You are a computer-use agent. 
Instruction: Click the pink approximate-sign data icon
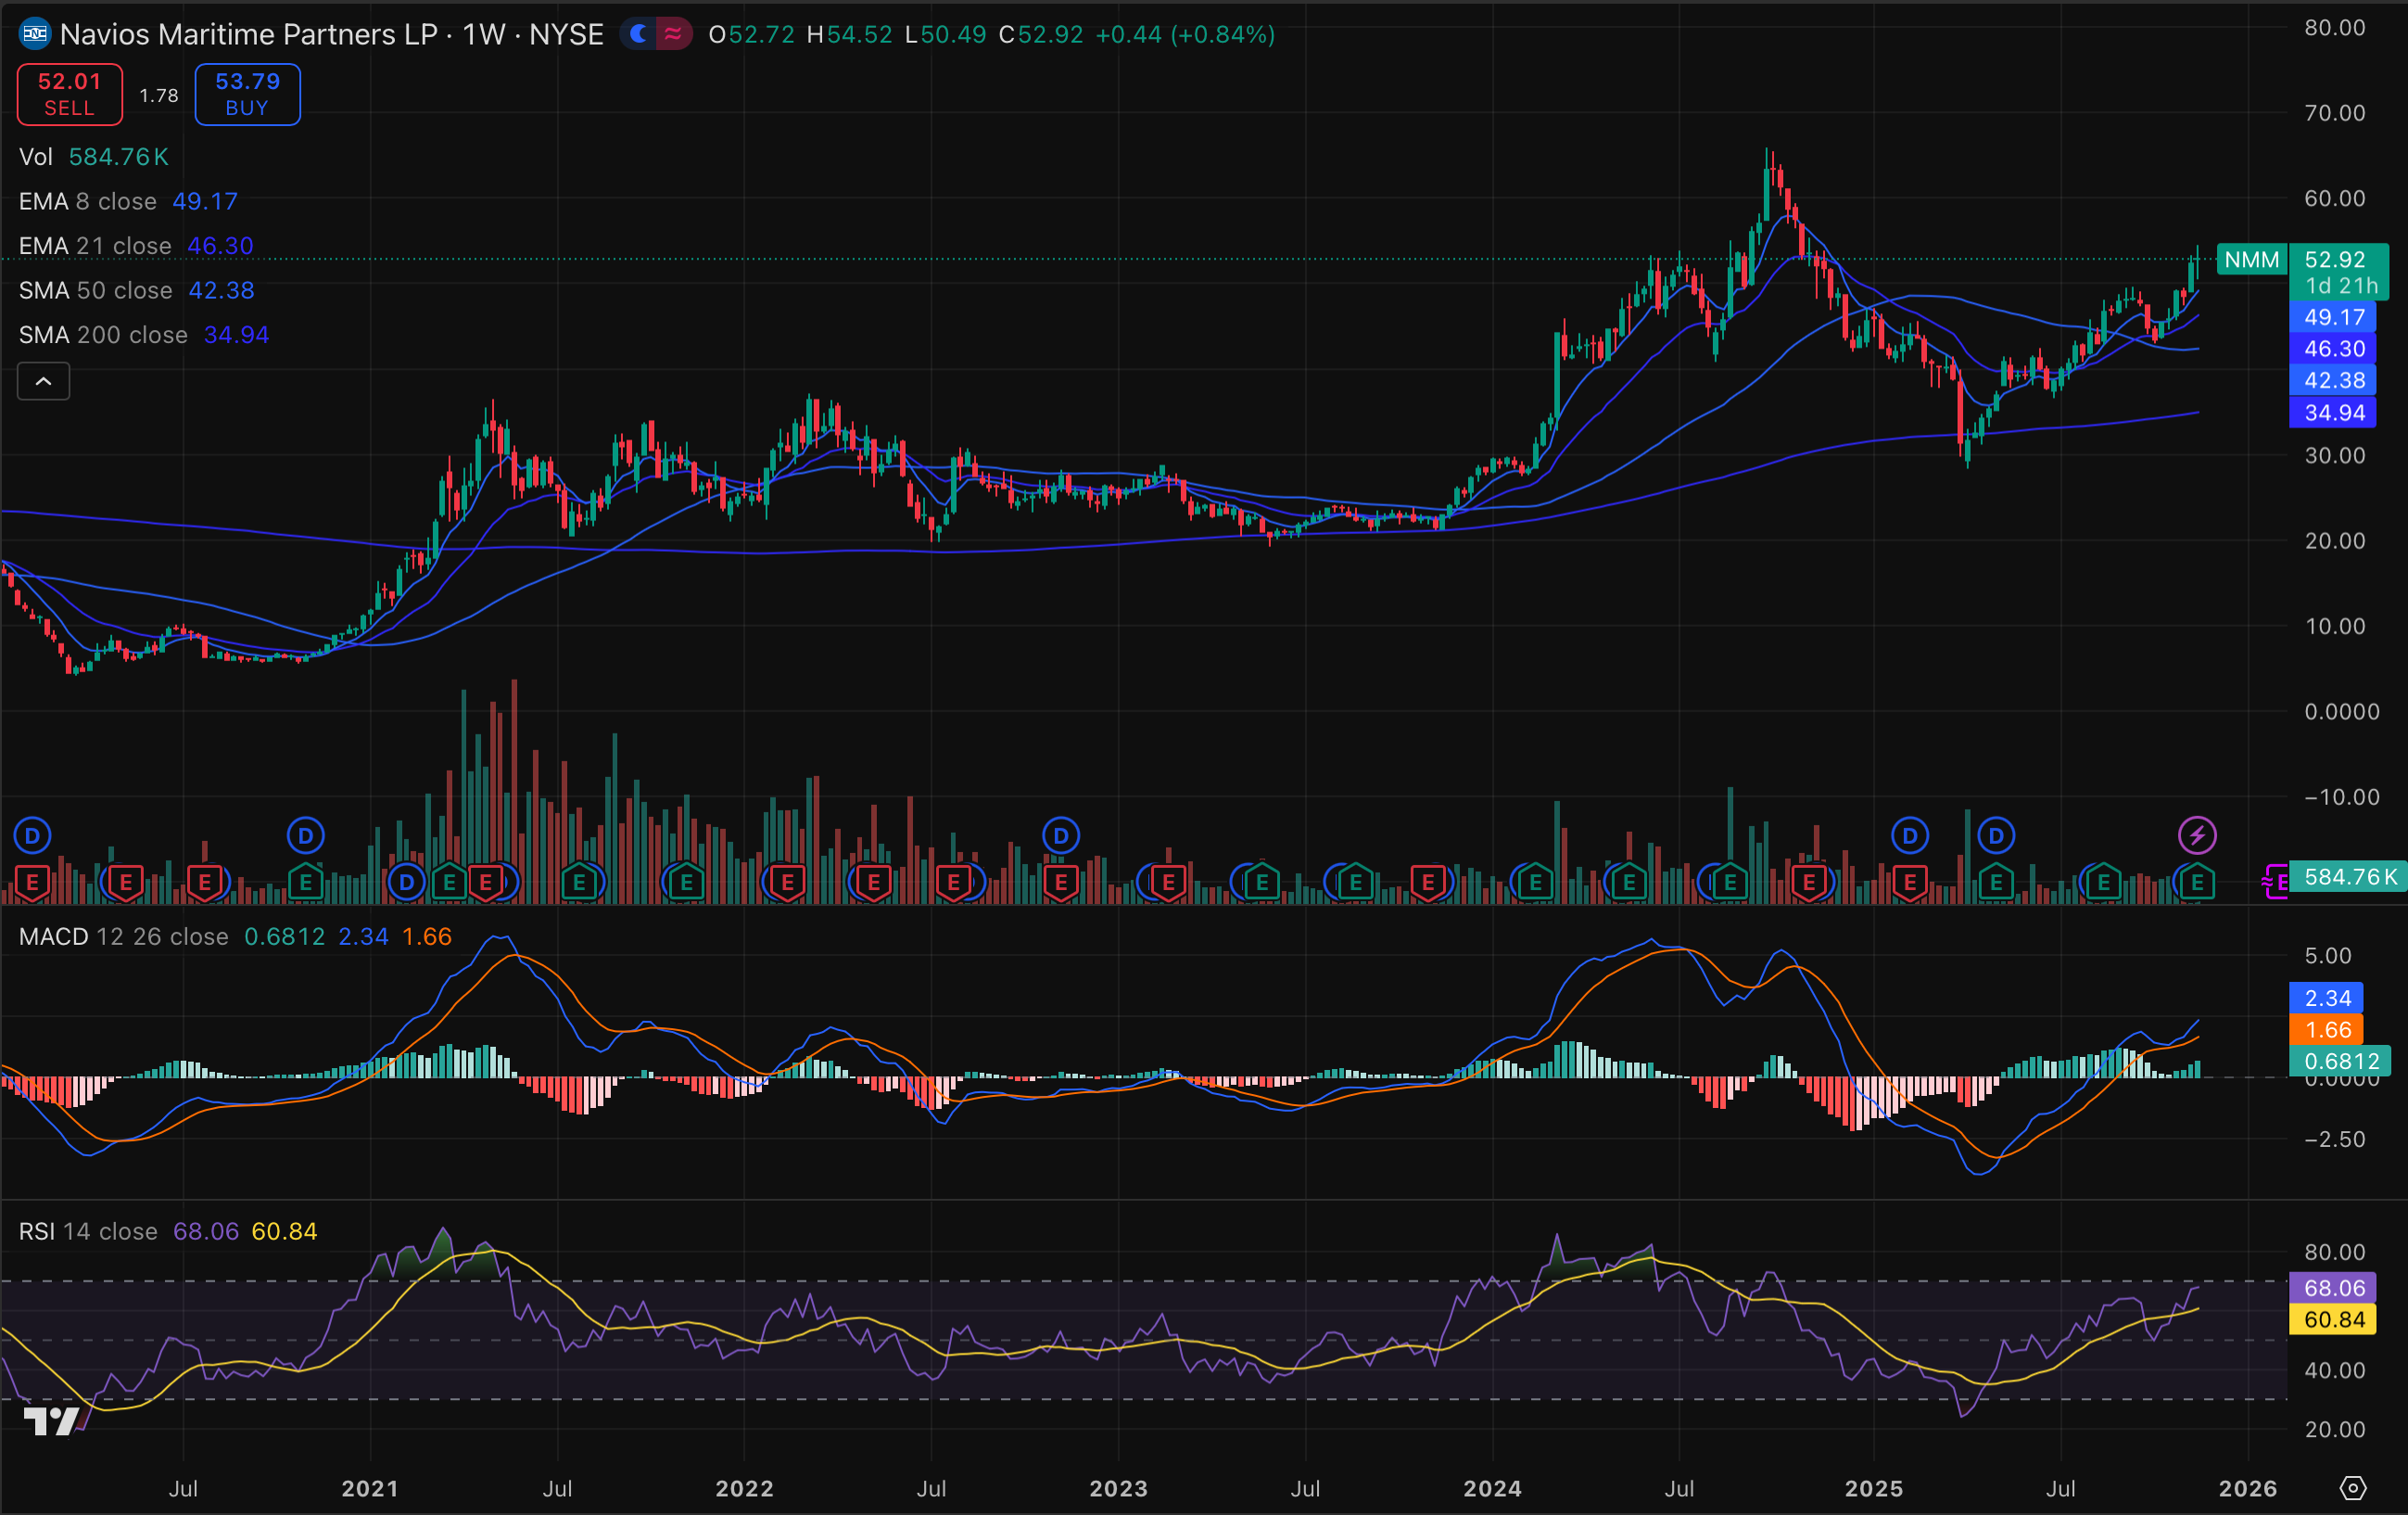click(x=674, y=34)
